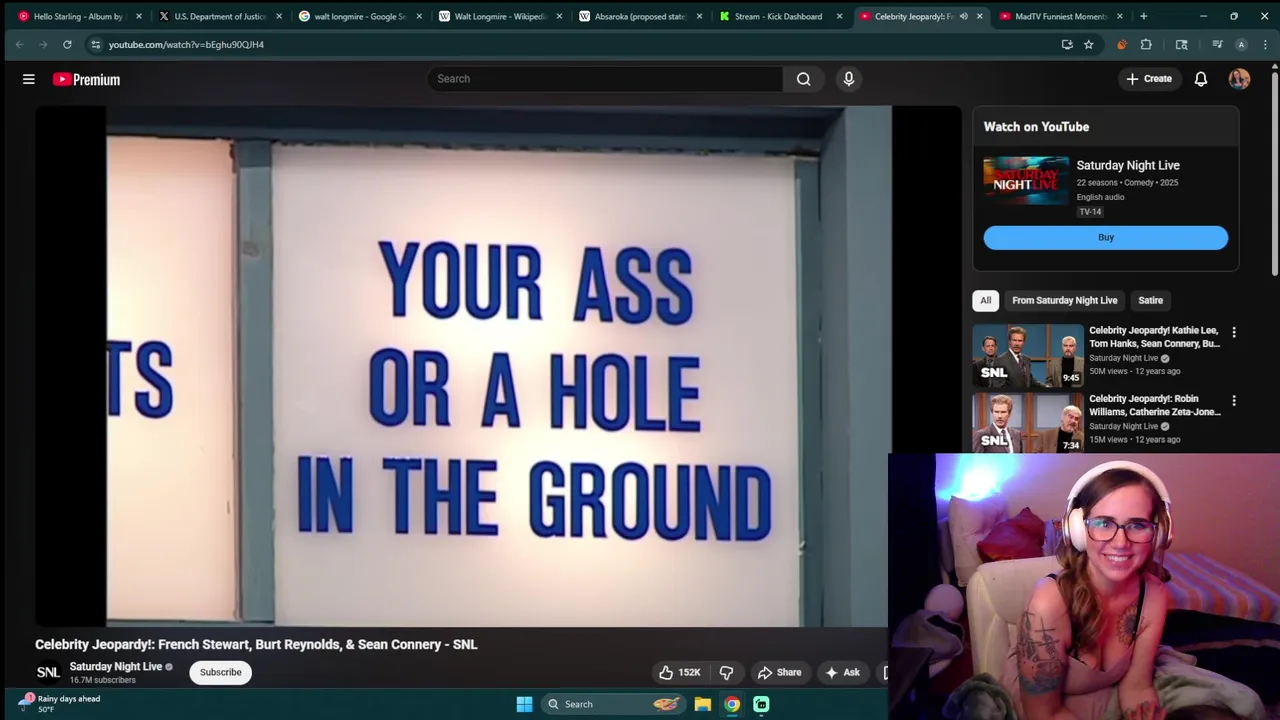Open File Explorer from taskbar
1280x720 pixels.
click(x=703, y=704)
